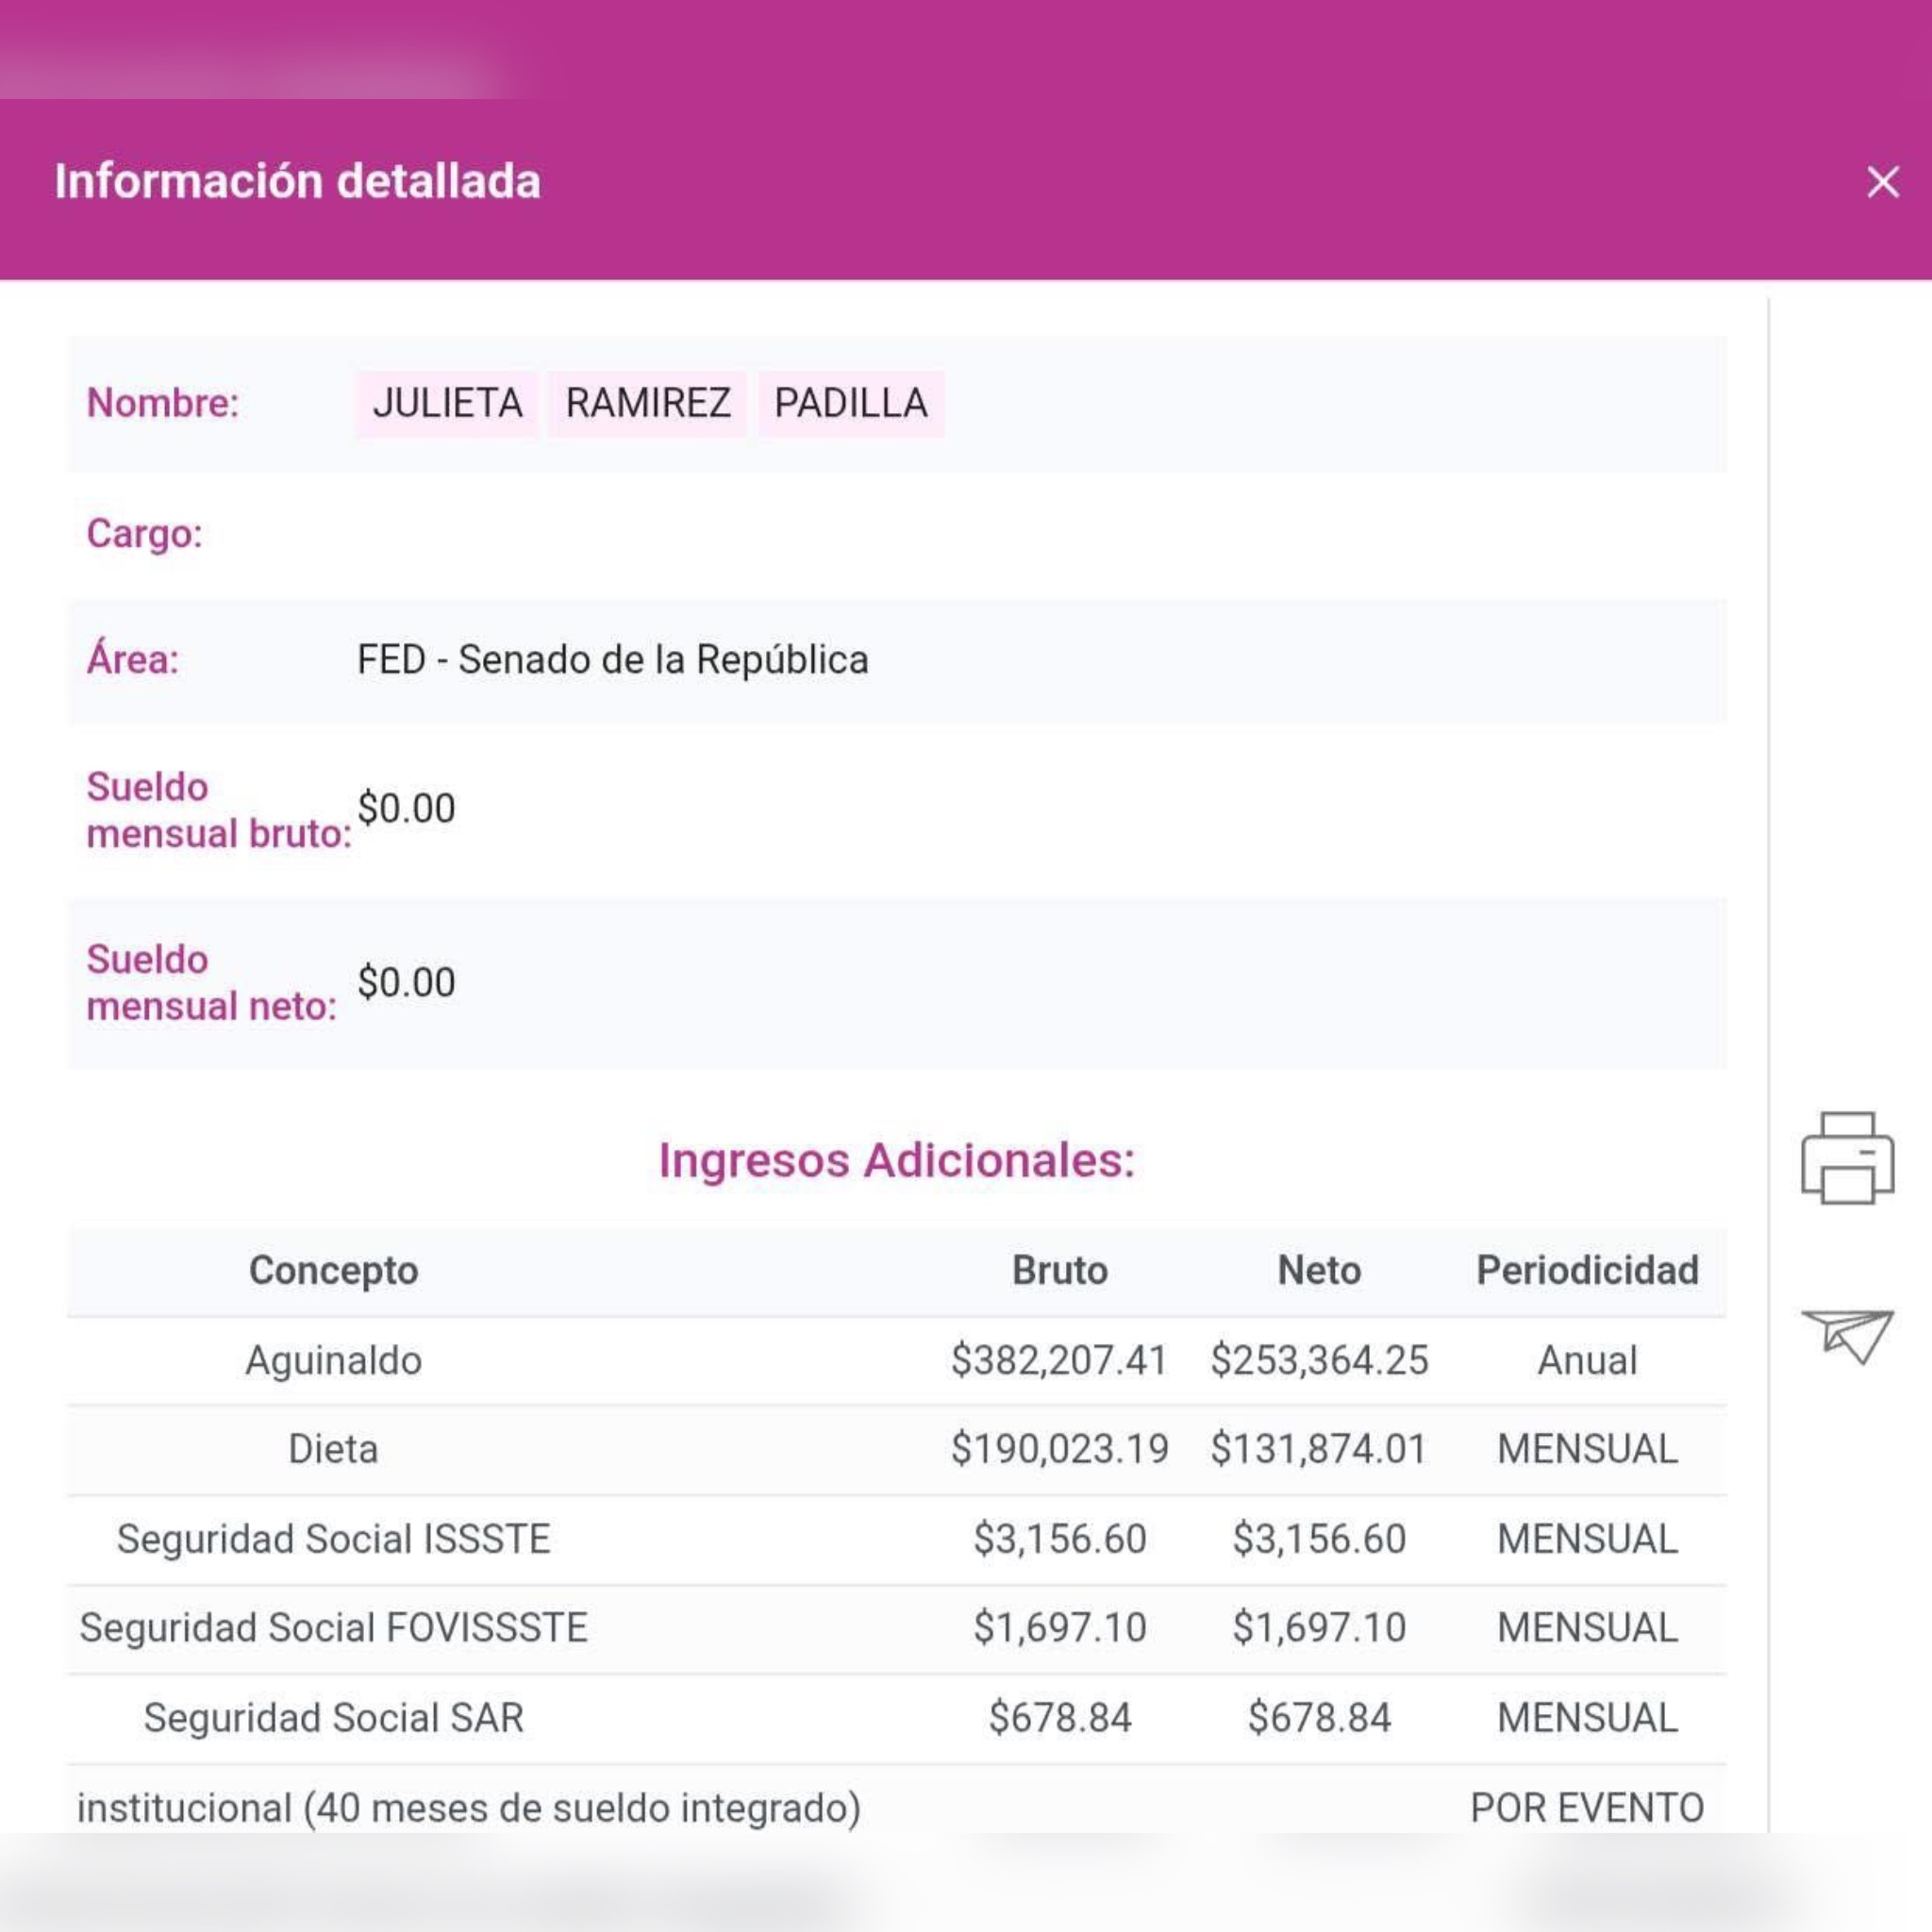Click the Ingresos Adicionales heading
The width and height of the screenshot is (1932, 1932).
point(896,1160)
